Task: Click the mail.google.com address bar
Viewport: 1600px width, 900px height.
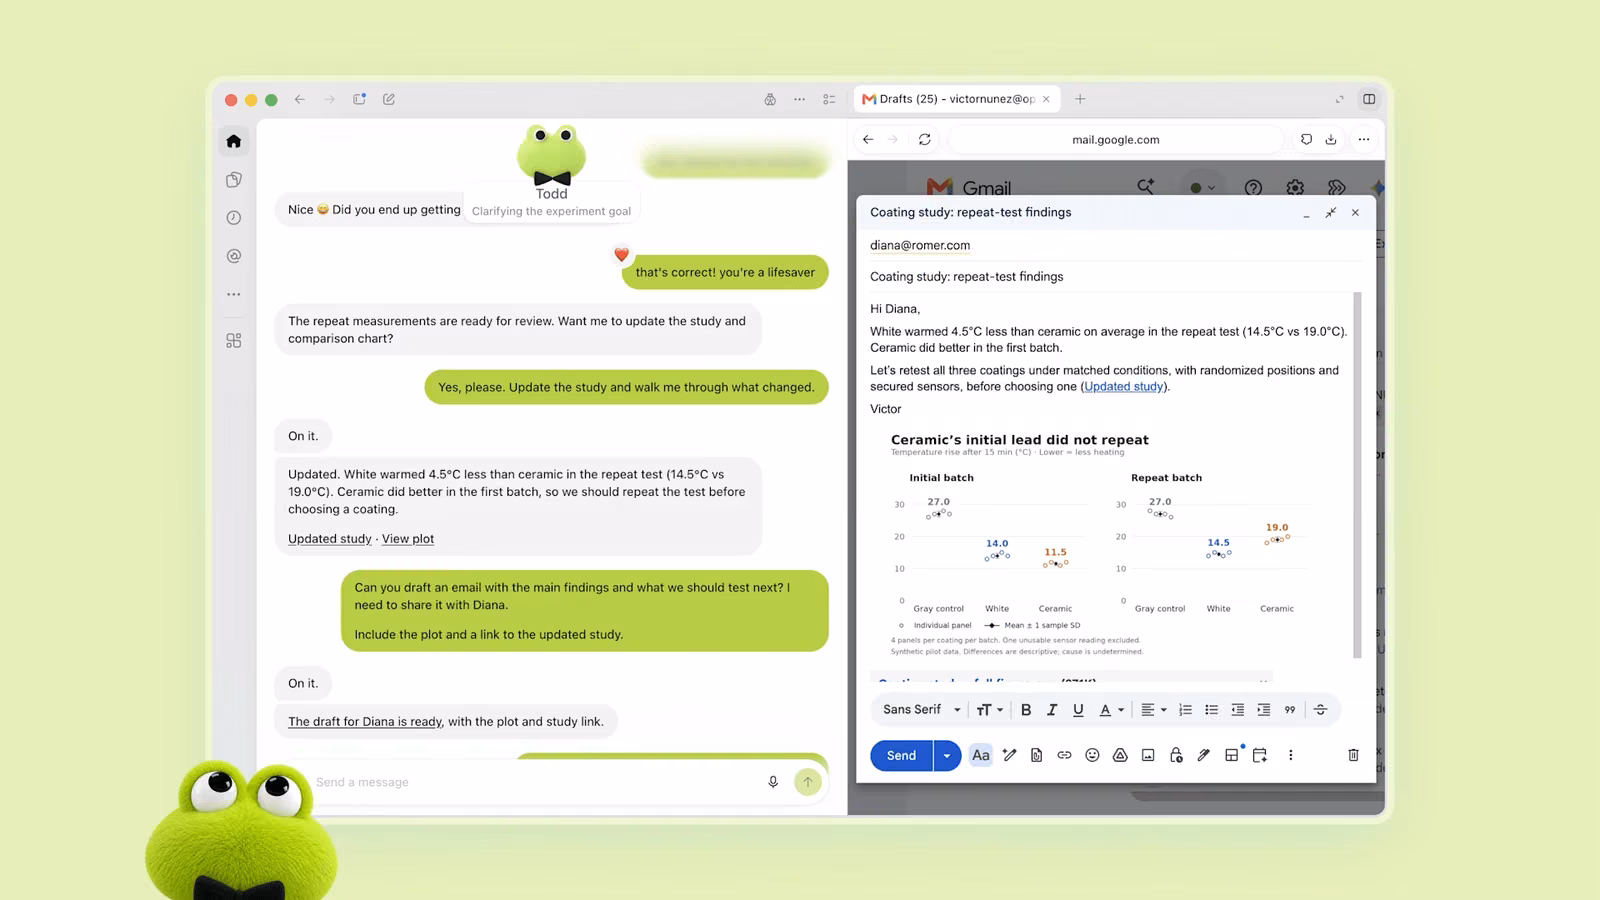Action: 1116,140
